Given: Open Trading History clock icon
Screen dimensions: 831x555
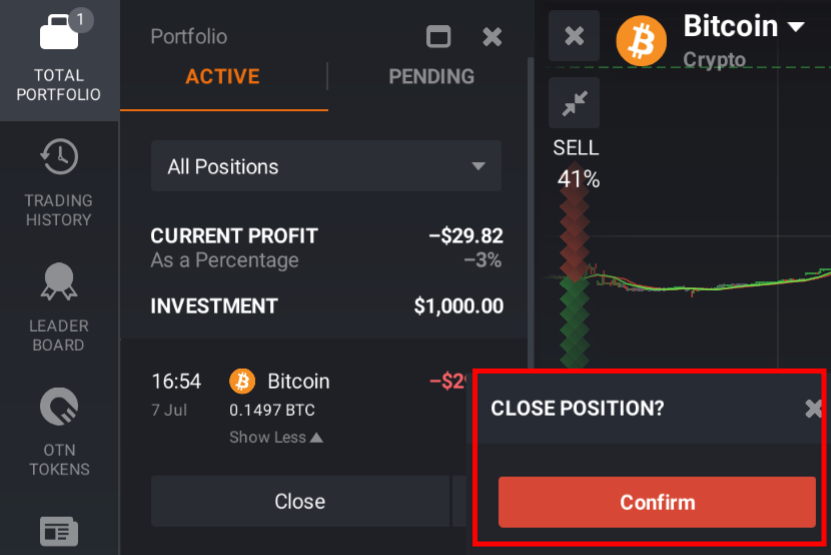Looking at the screenshot, I should tap(59, 157).
